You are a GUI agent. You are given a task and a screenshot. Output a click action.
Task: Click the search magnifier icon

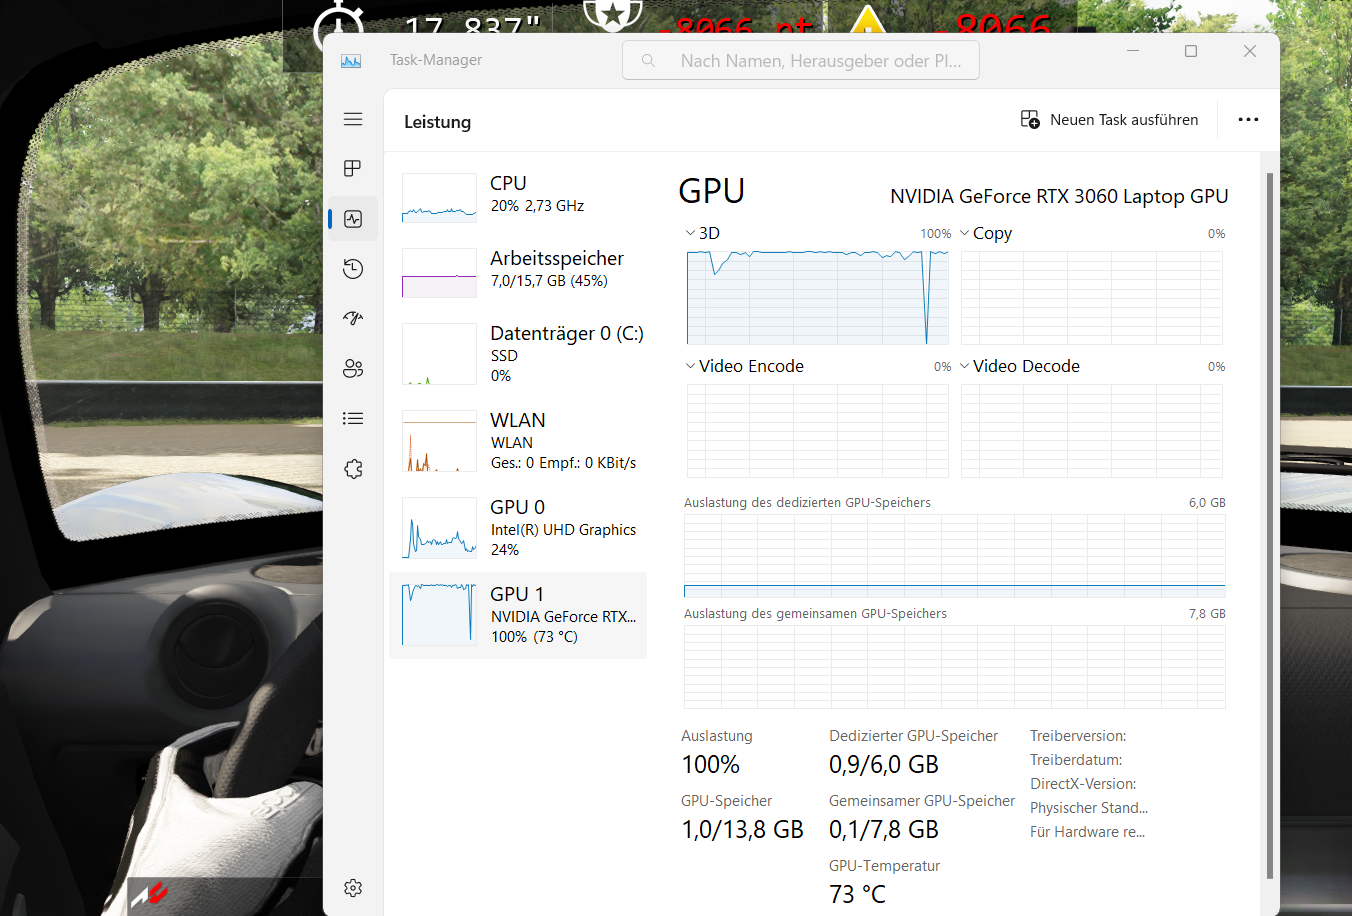pyautogui.click(x=648, y=60)
